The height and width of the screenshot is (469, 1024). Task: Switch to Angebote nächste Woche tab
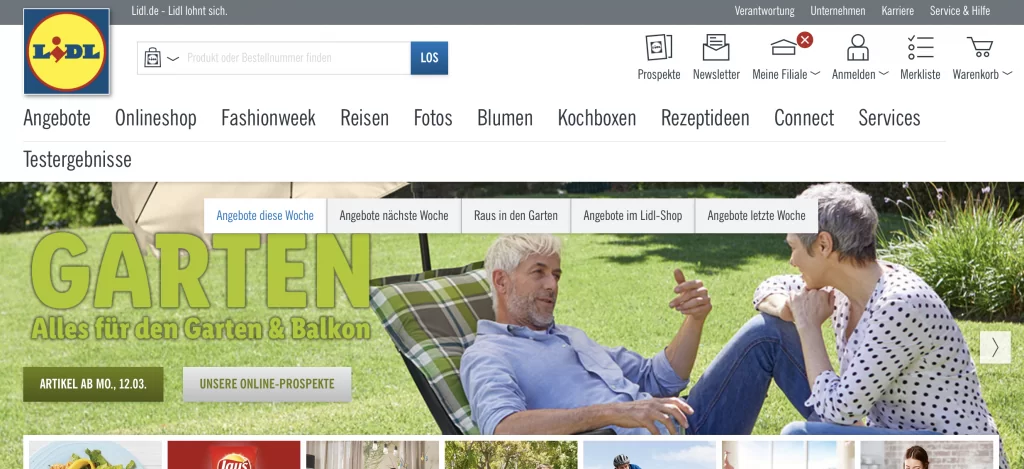pyautogui.click(x=394, y=216)
